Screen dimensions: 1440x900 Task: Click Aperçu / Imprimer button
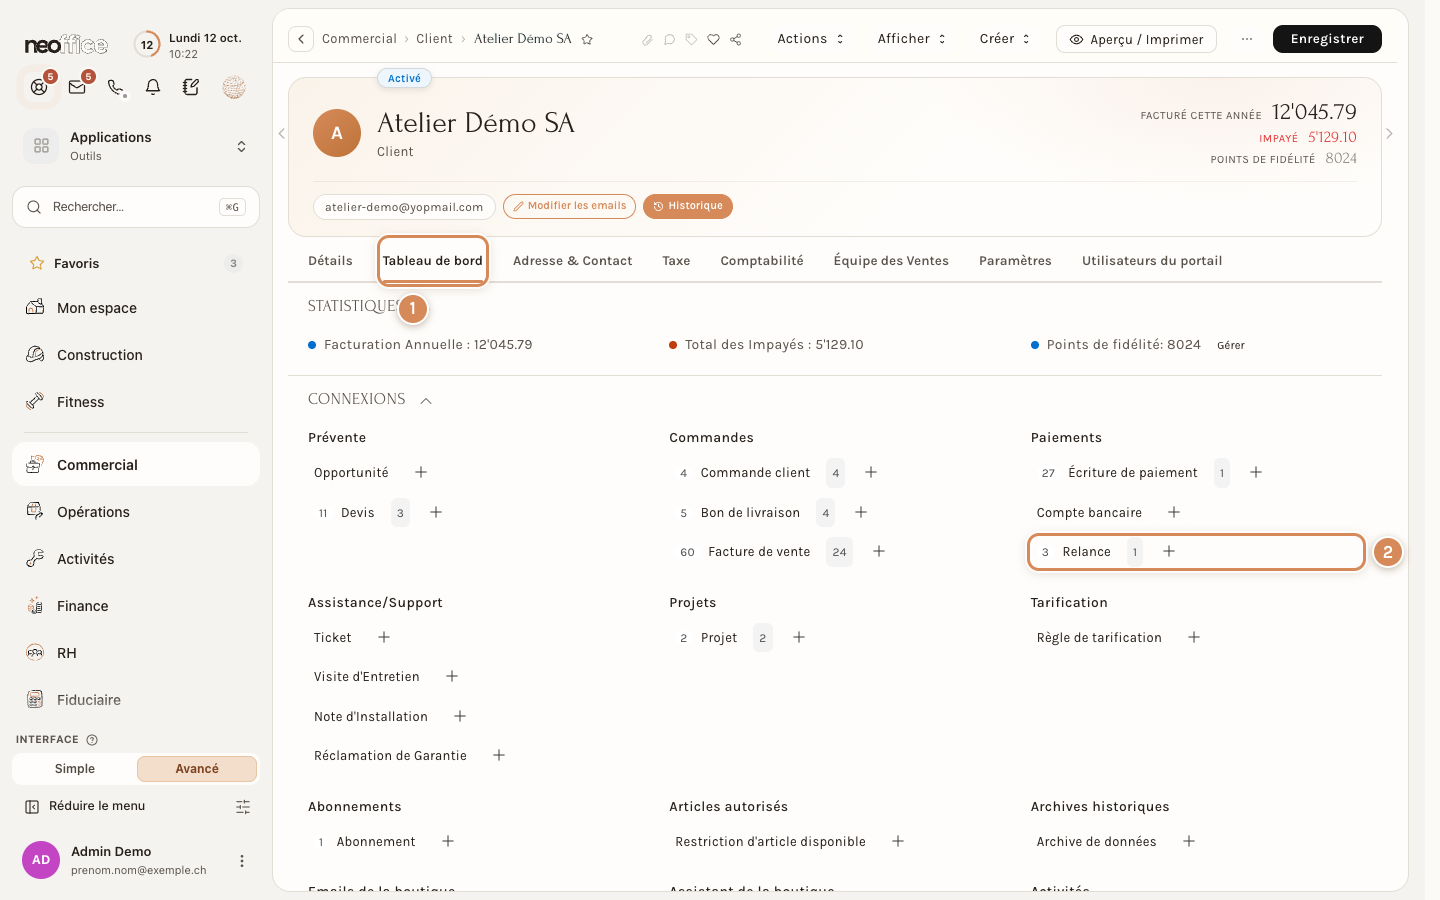point(1136,39)
